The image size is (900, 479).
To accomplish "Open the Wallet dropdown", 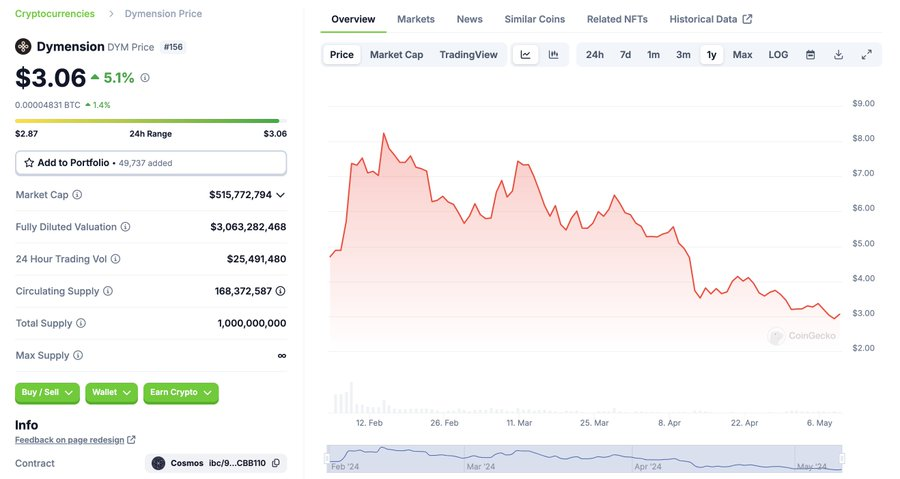I will click(x=111, y=393).
